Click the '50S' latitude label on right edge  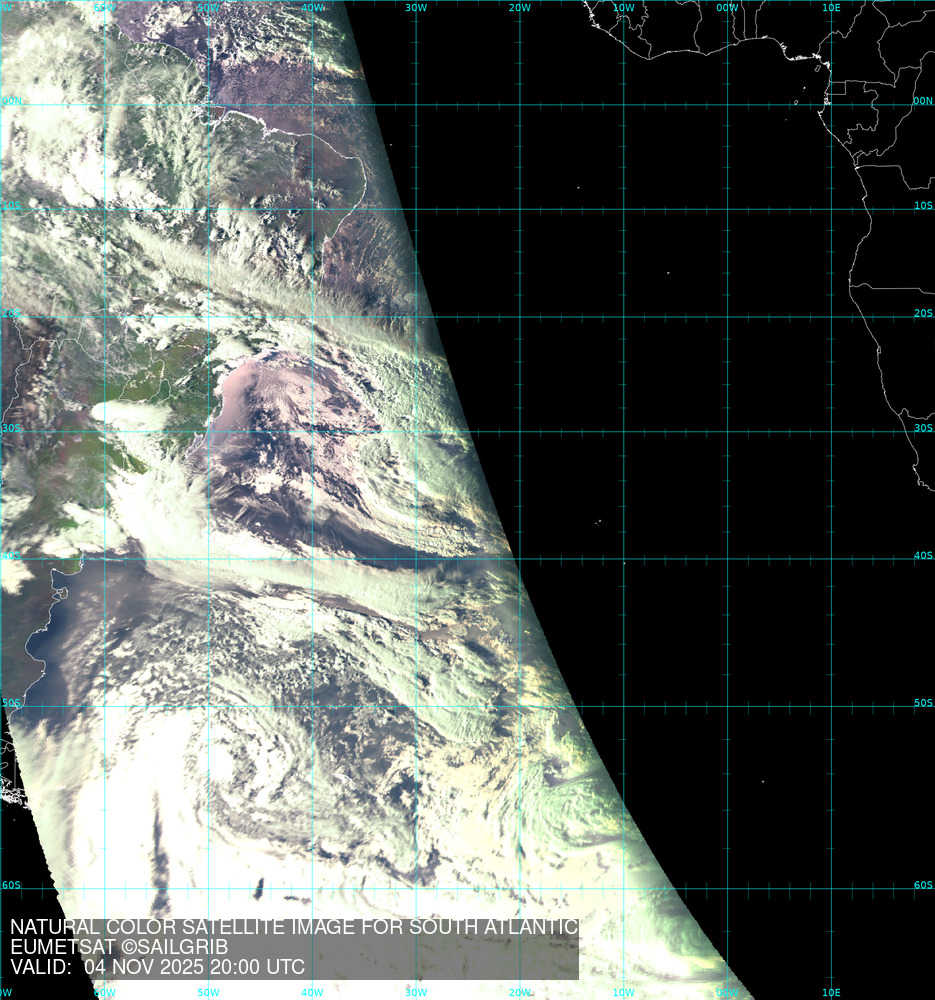pyautogui.click(x=922, y=703)
